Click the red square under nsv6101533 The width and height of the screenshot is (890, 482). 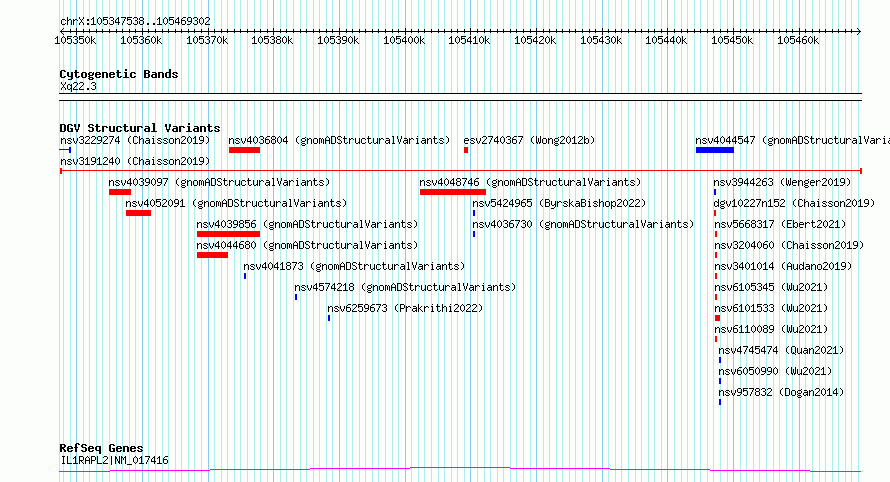(x=717, y=318)
